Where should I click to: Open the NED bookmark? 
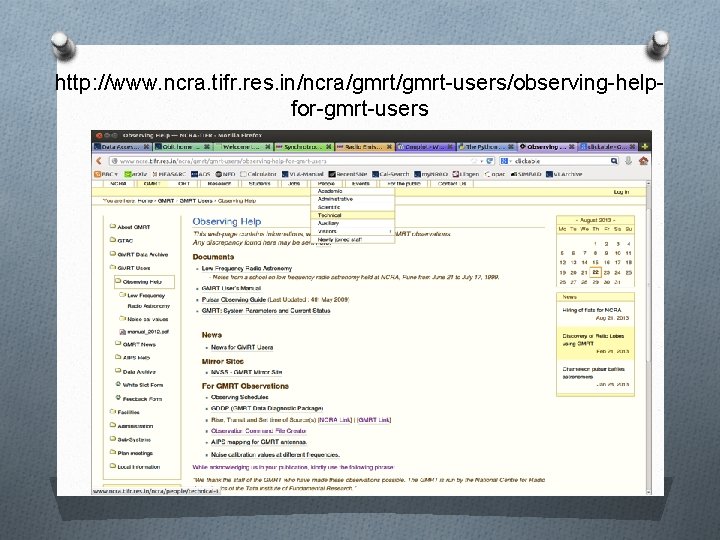(225, 174)
